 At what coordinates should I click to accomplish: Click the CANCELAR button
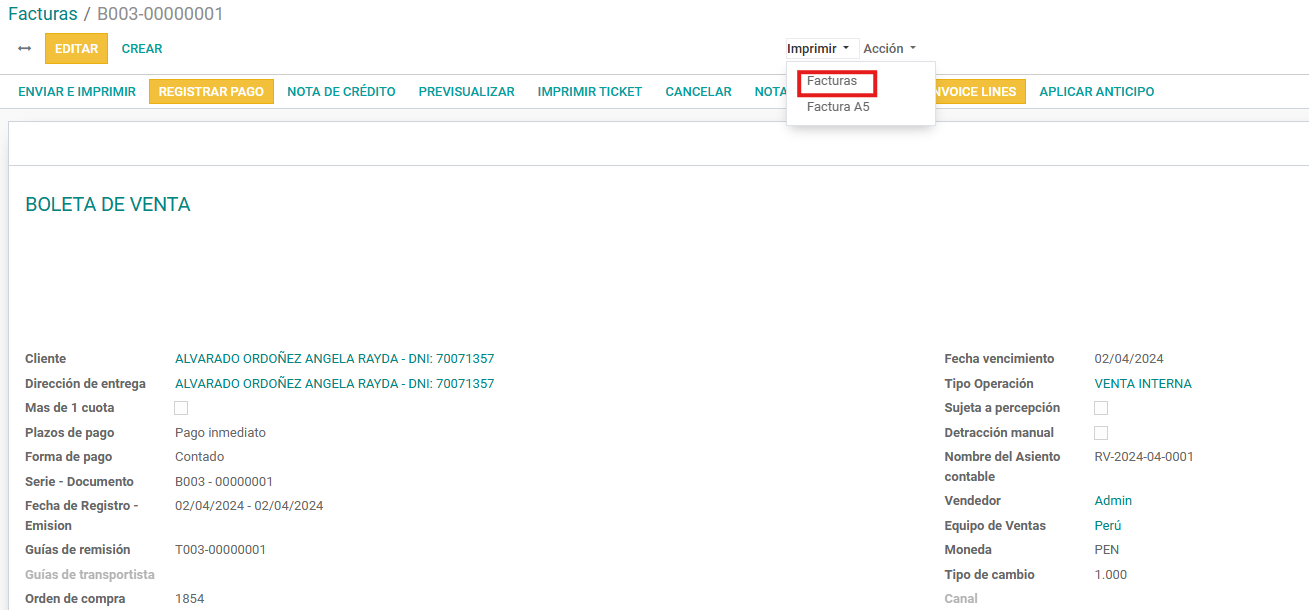coord(698,92)
